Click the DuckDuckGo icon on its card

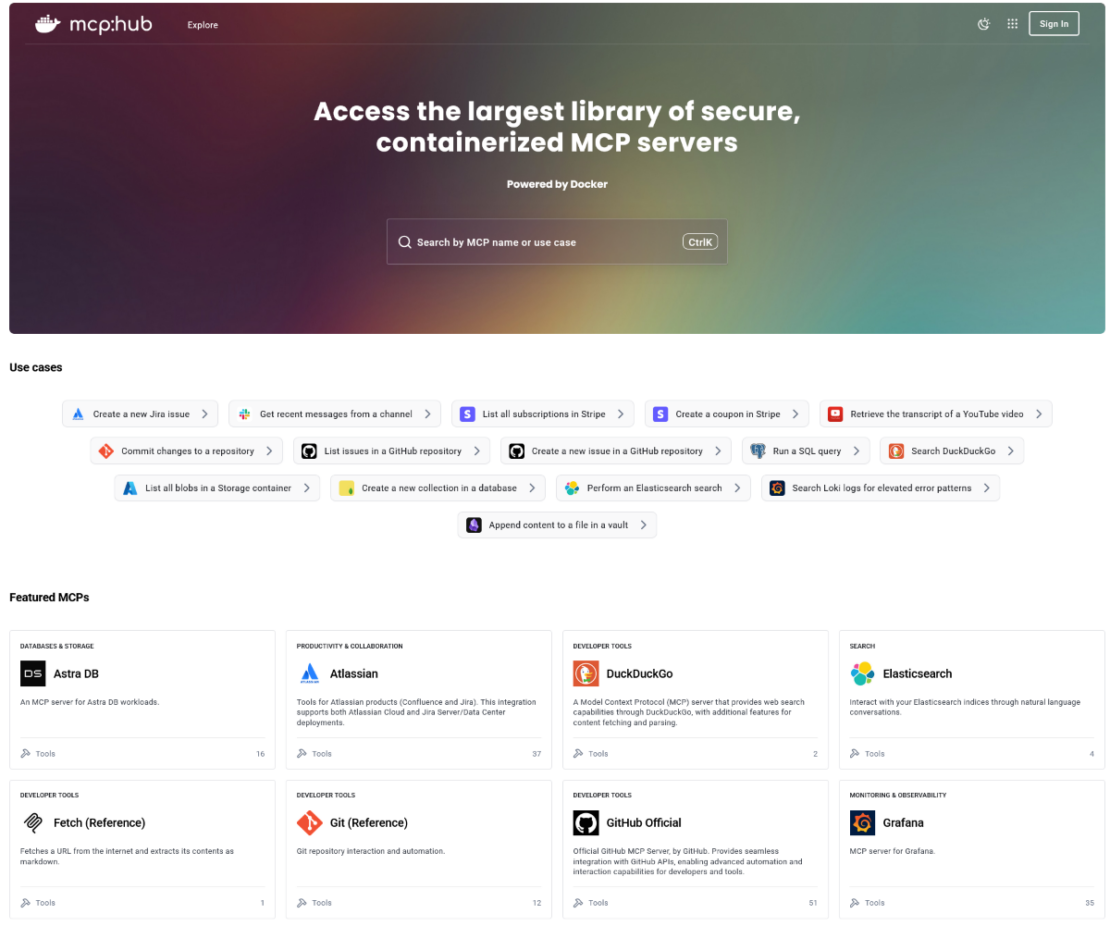587,672
